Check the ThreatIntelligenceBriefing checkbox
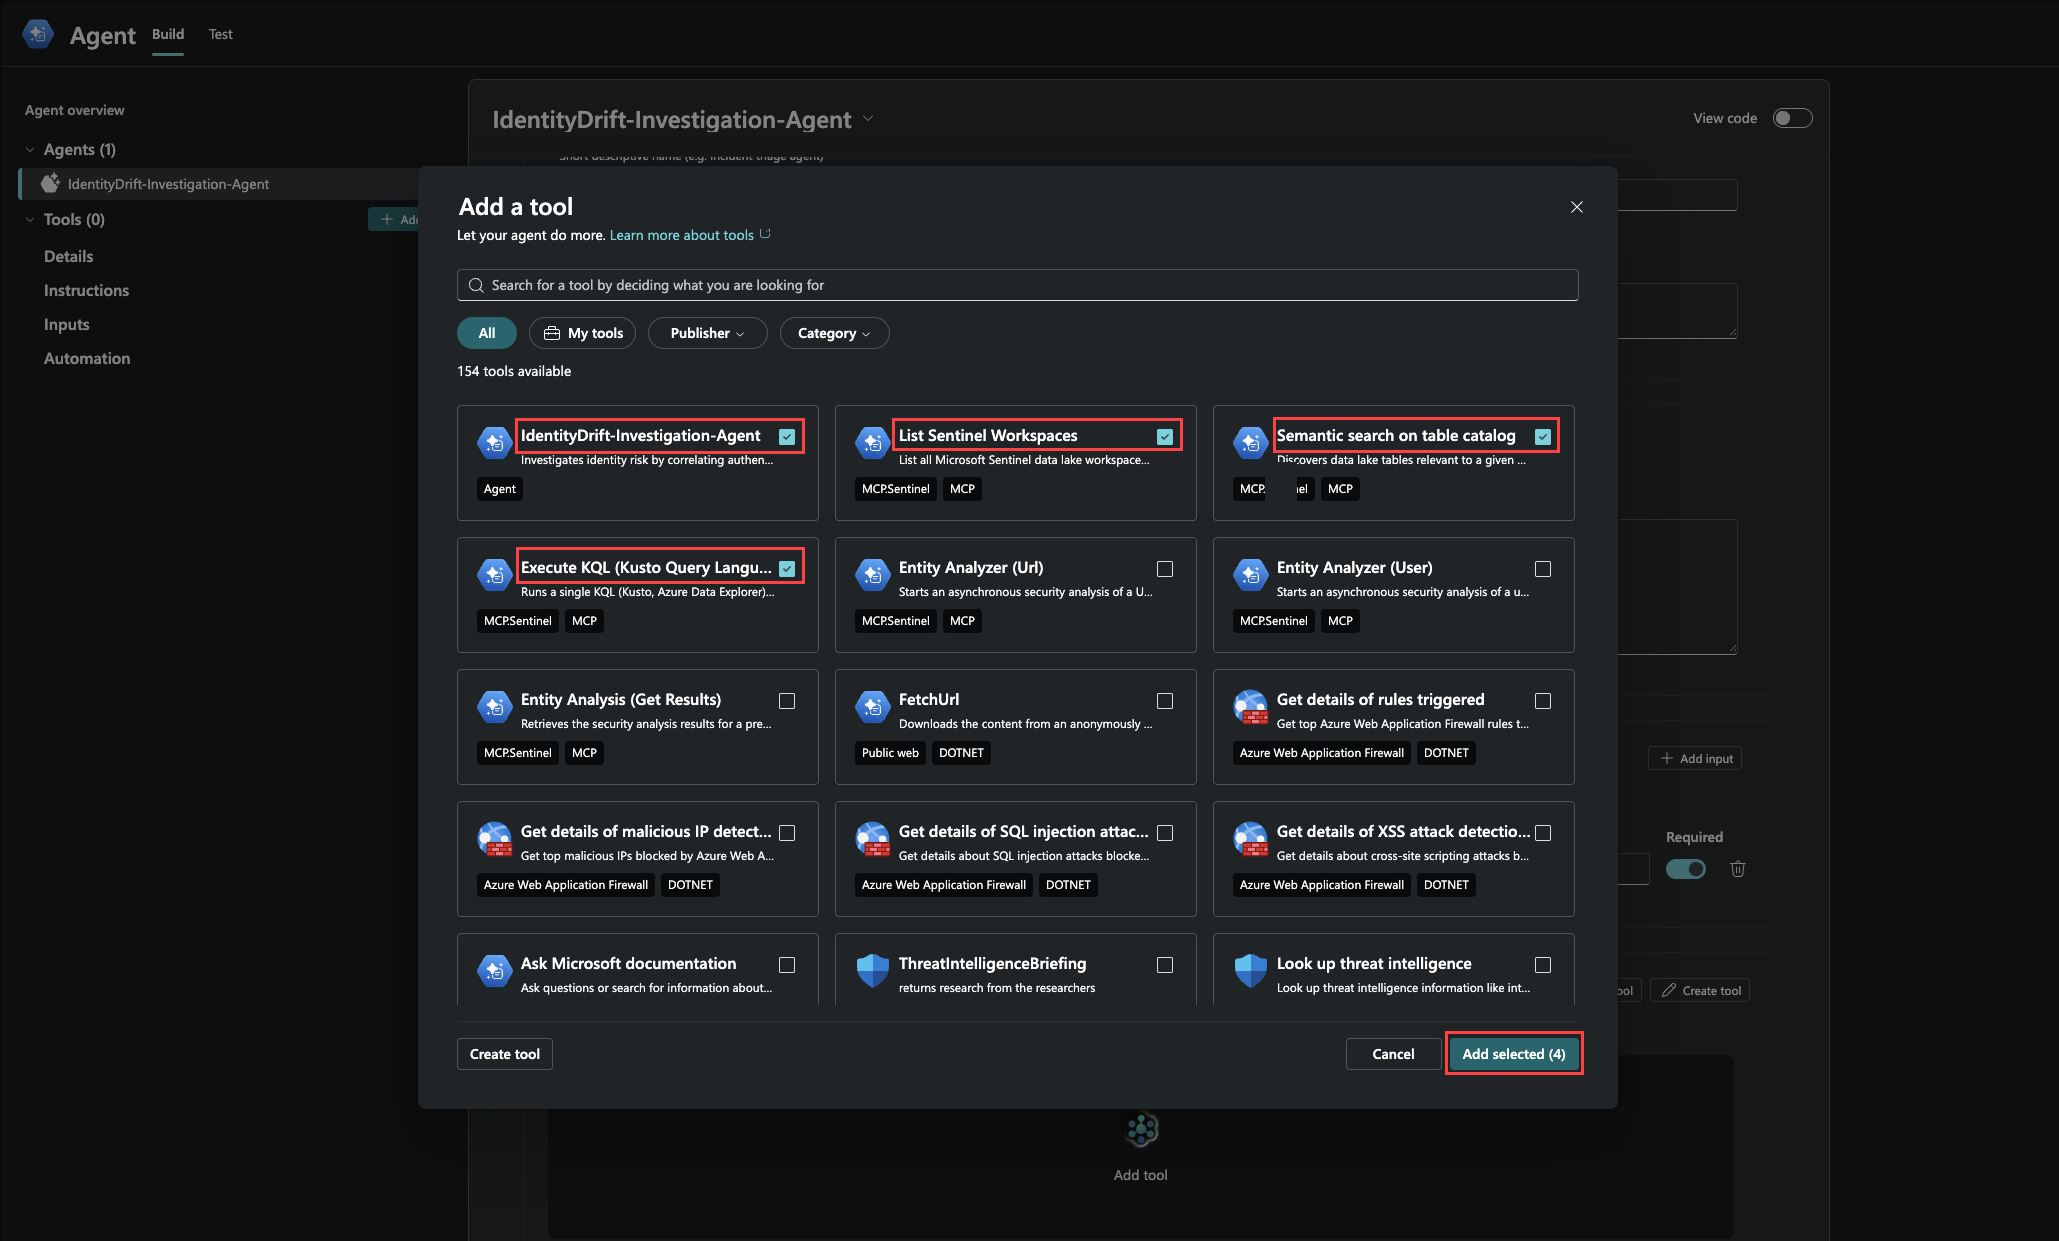Viewport: 2059px width, 1241px height. click(1165, 965)
